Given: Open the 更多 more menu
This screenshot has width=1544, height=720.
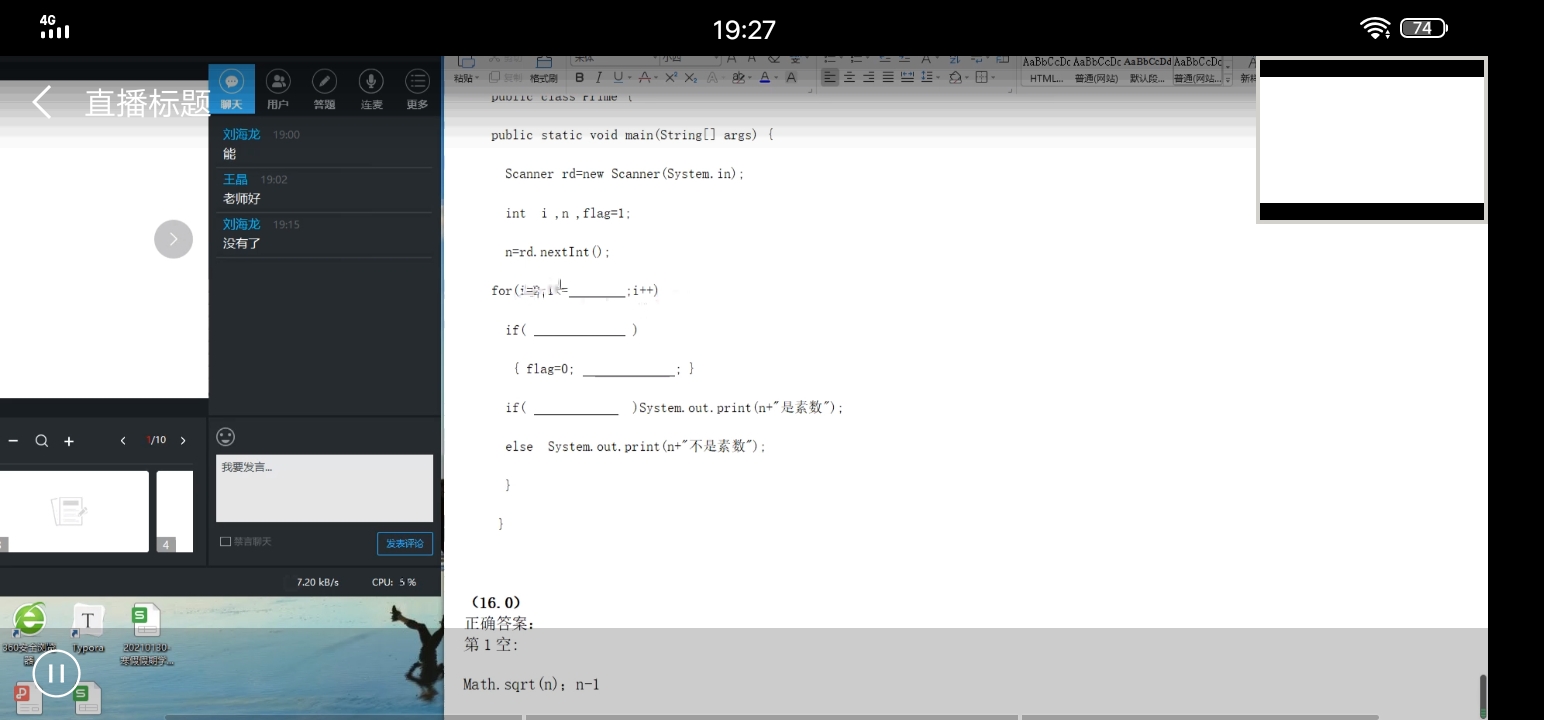Looking at the screenshot, I should pyautogui.click(x=417, y=89).
